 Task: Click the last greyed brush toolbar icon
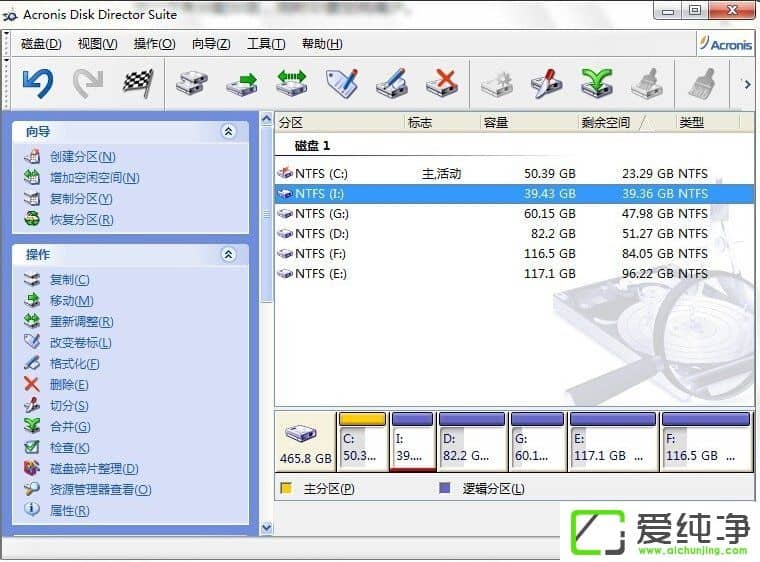click(702, 83)
